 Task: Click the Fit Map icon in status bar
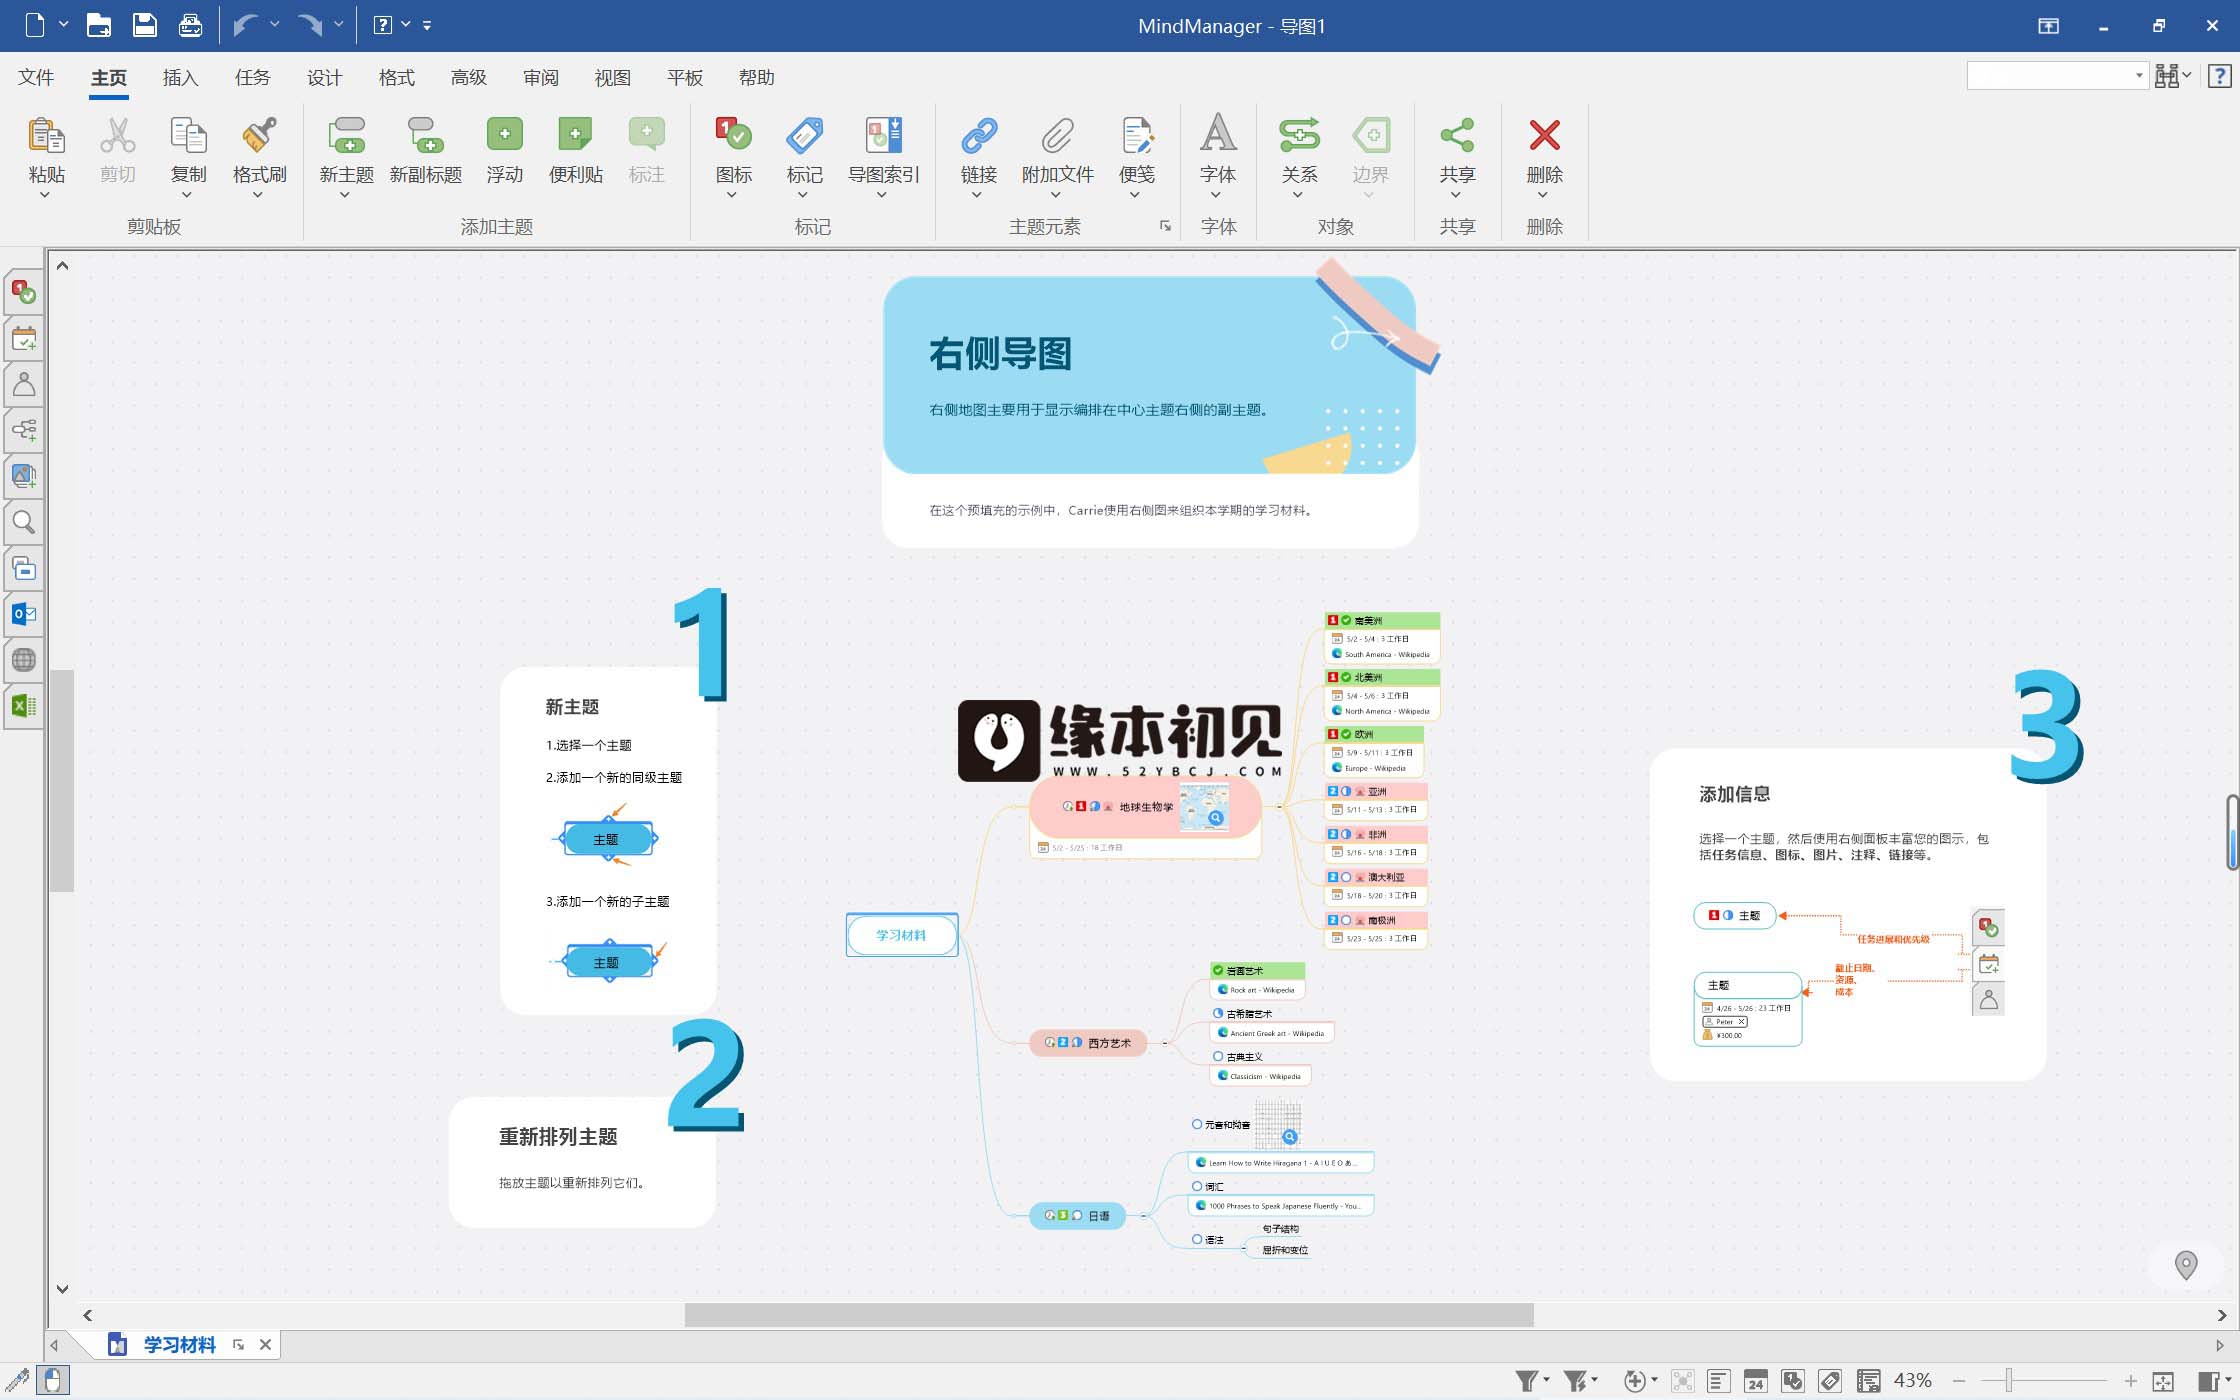coord(2163,1381)
